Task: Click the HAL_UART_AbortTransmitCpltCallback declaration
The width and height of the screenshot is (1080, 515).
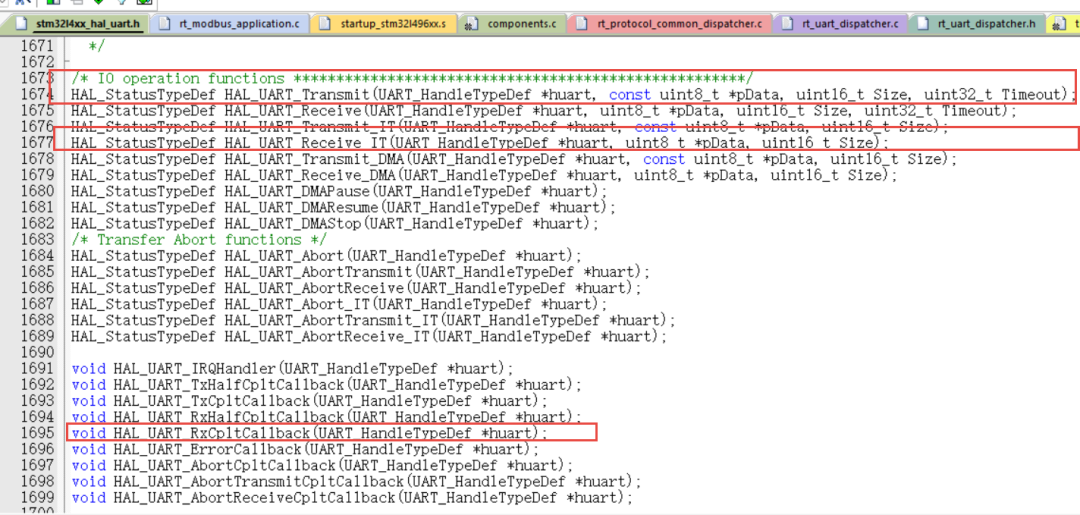Action: pos(356,481)
